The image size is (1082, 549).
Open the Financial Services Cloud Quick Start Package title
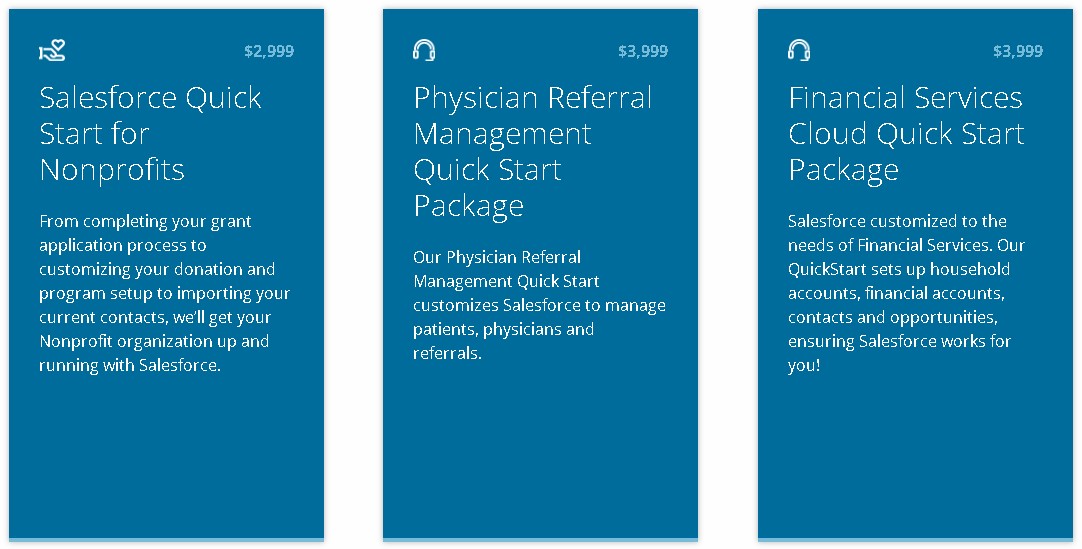pos(906,133)
